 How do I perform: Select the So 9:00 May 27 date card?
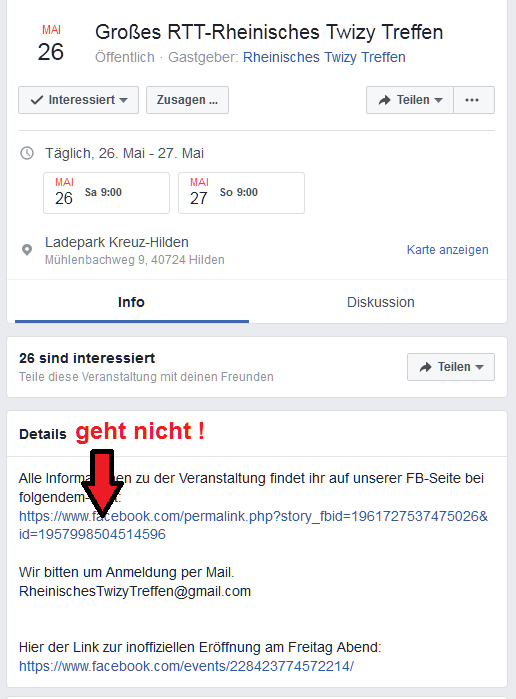(241, 193)
